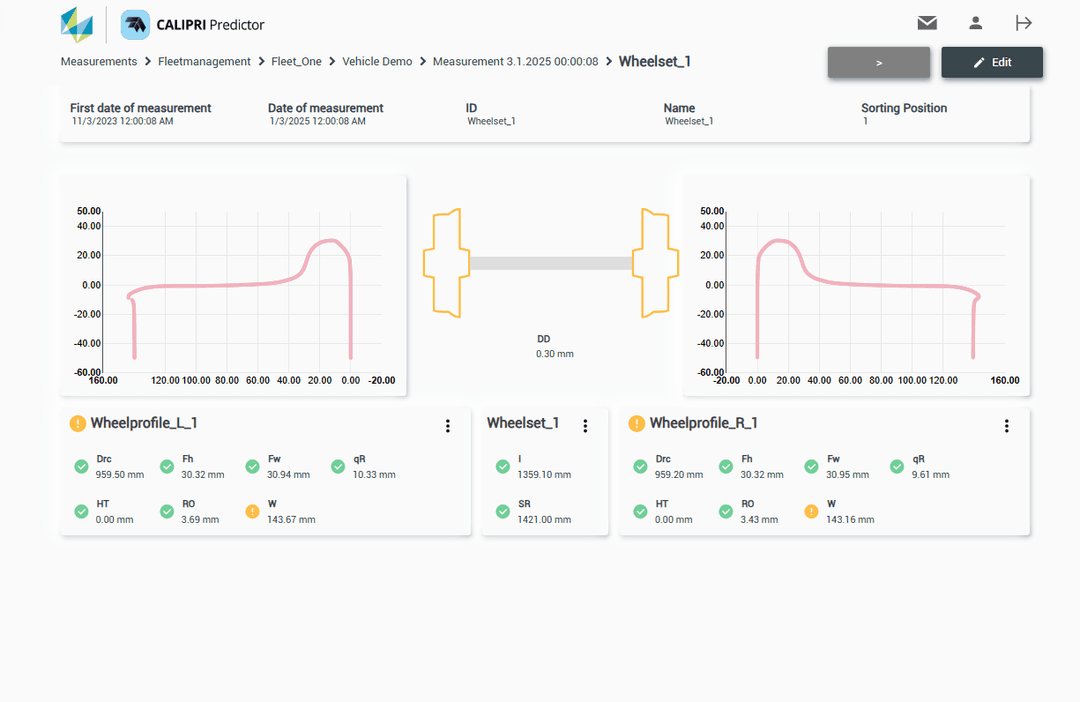The width and height of the screenshot is (1080, 702).
Task: Open the three-dot menu on Wheelset_1 card
Action: (585, 425)
